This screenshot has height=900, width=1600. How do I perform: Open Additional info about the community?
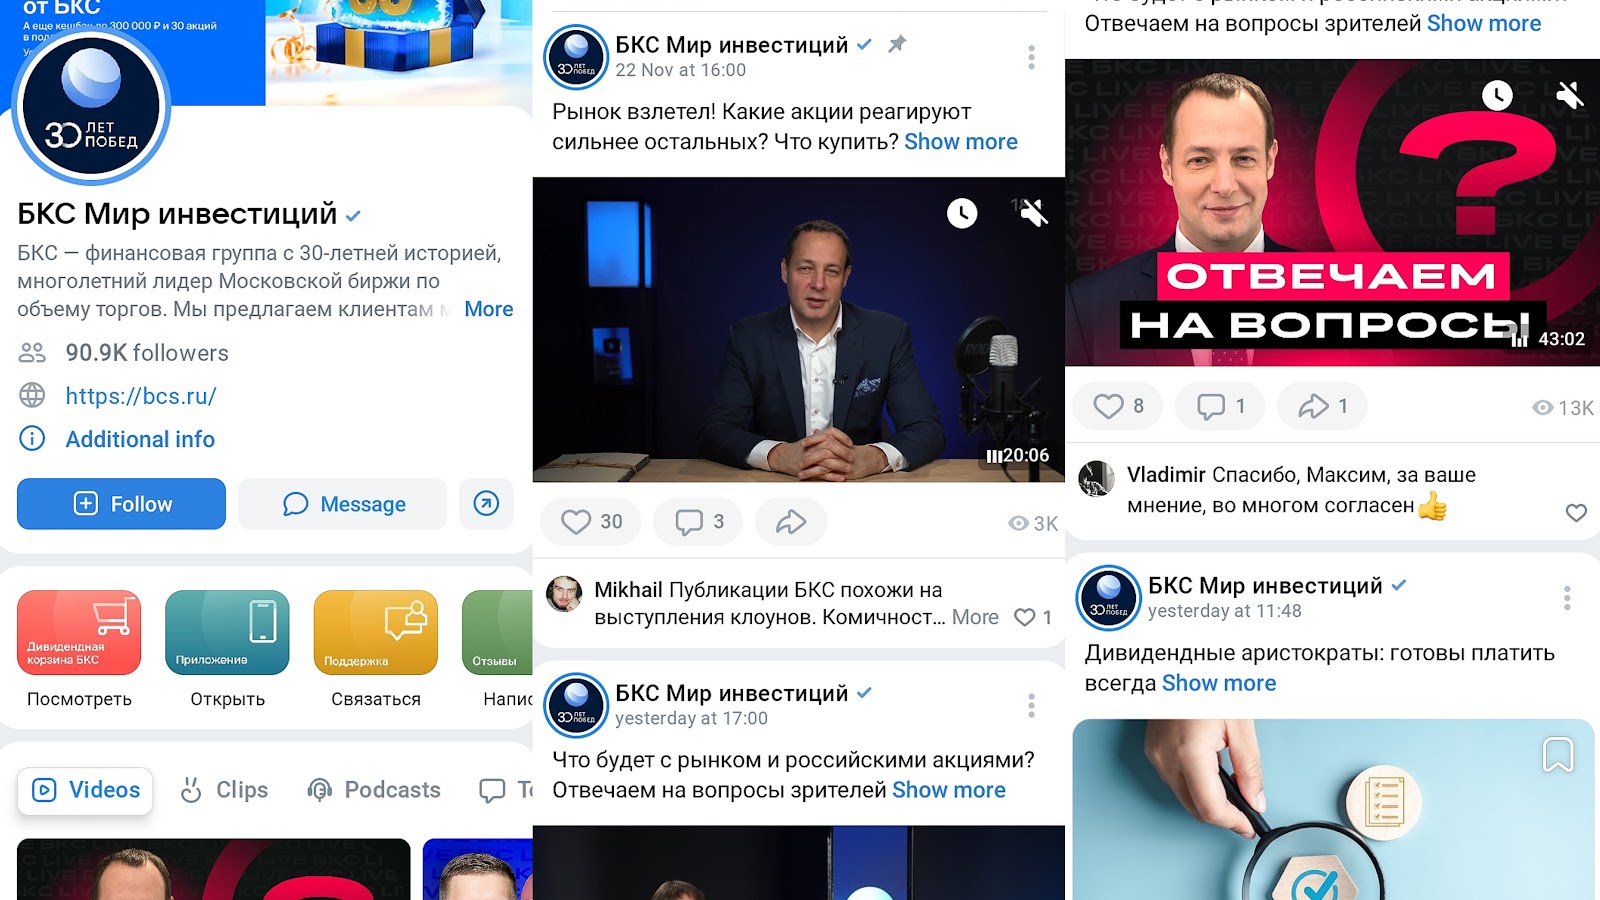tap(140, 439)
